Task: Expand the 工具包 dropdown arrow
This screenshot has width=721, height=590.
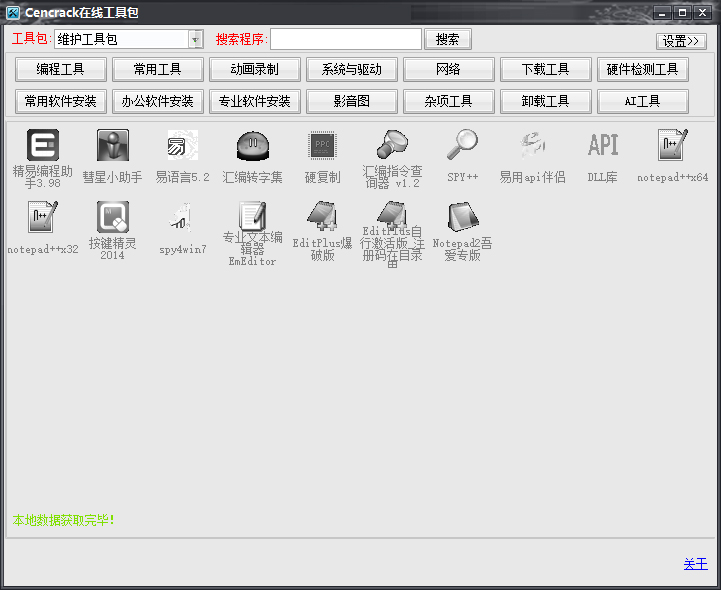Action: coord(196,40)
